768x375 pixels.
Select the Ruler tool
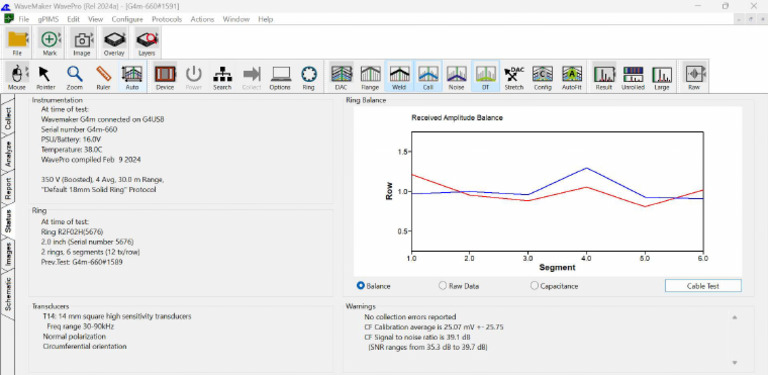point(103,77)
